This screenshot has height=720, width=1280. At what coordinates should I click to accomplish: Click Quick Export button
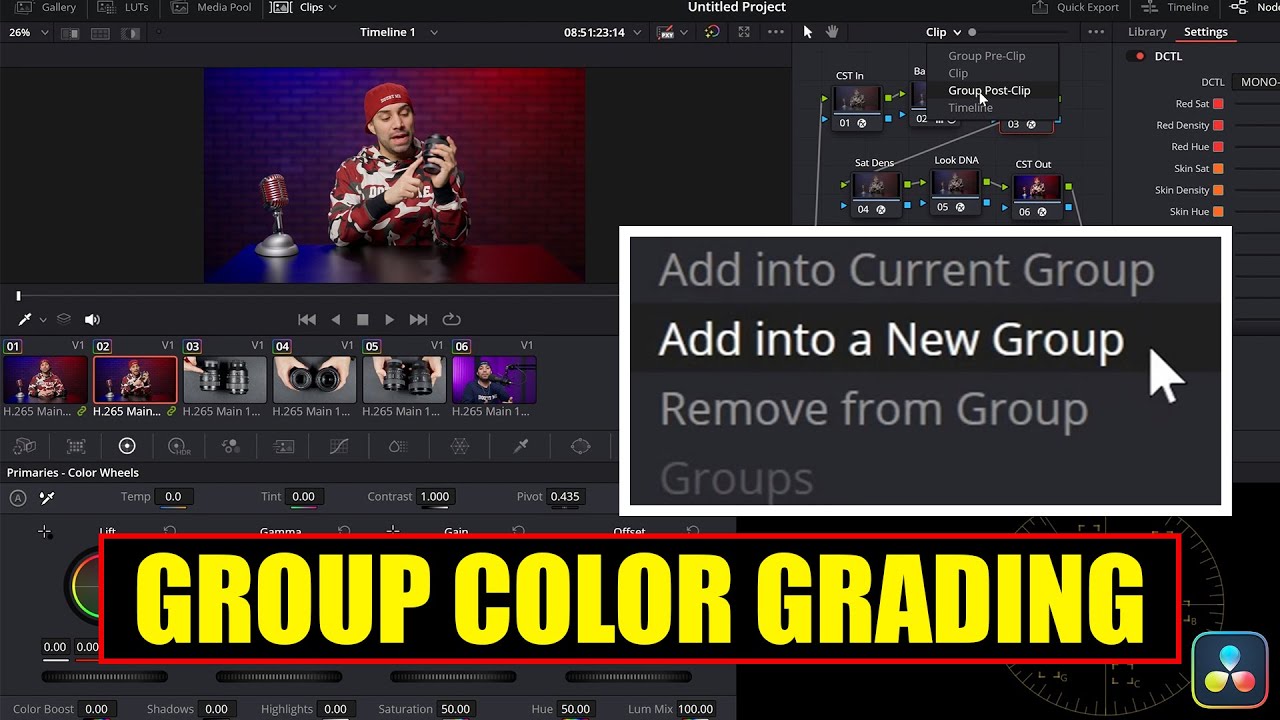point(1076,7)
